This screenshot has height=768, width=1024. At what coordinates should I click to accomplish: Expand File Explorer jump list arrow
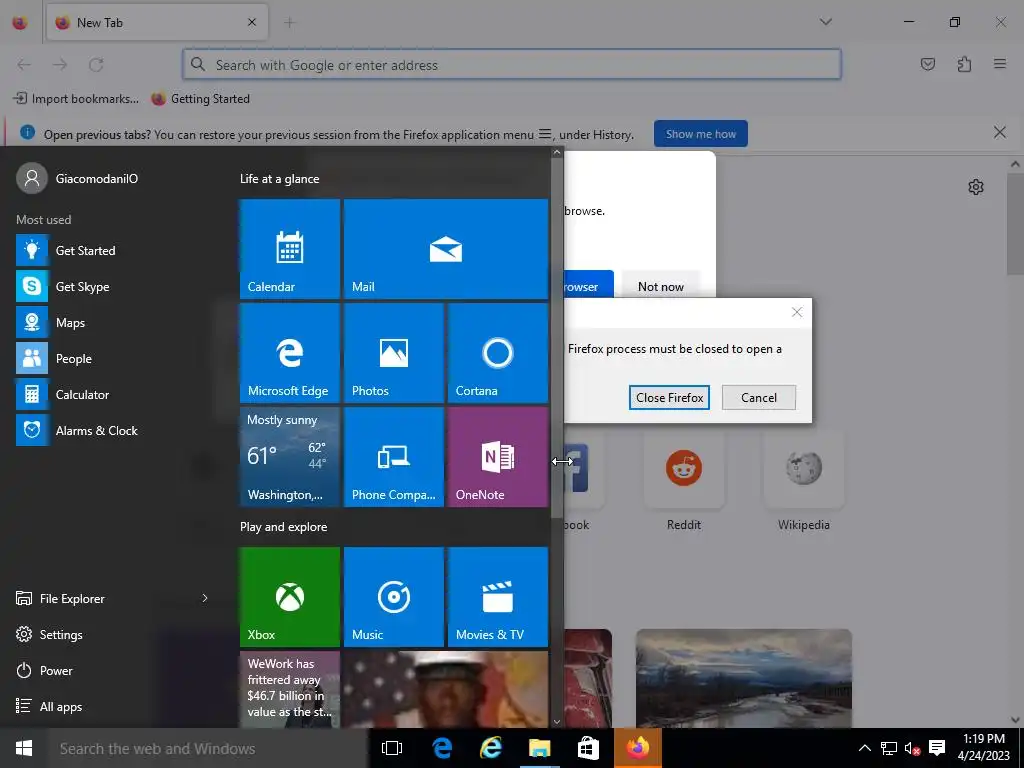pyautogui.click(x=205, y=598)
